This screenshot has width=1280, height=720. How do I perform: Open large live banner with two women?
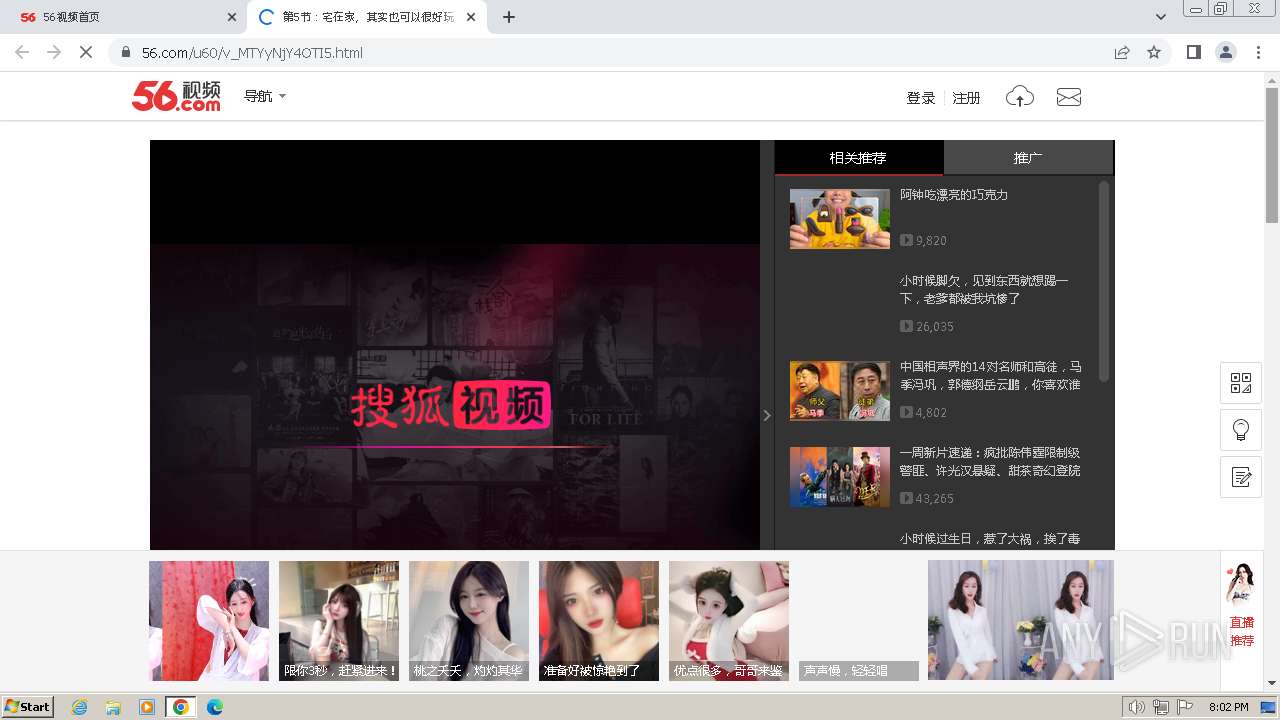tap(1021, 620)
